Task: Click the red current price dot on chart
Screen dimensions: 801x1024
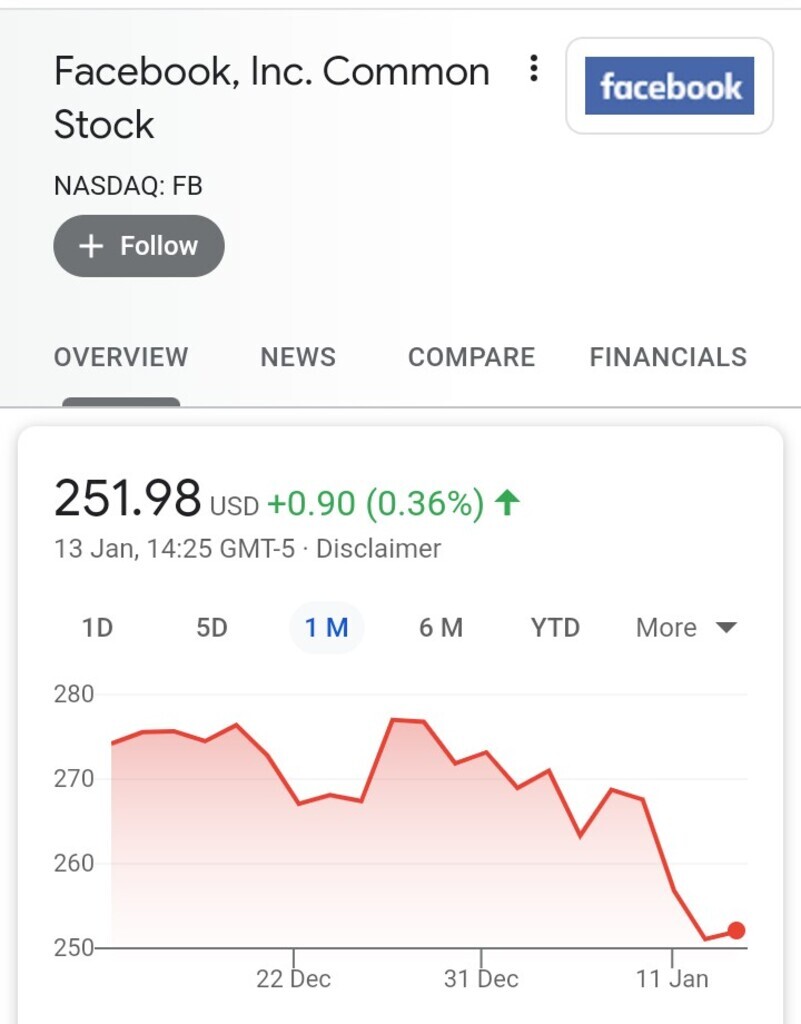Action: 736,930
